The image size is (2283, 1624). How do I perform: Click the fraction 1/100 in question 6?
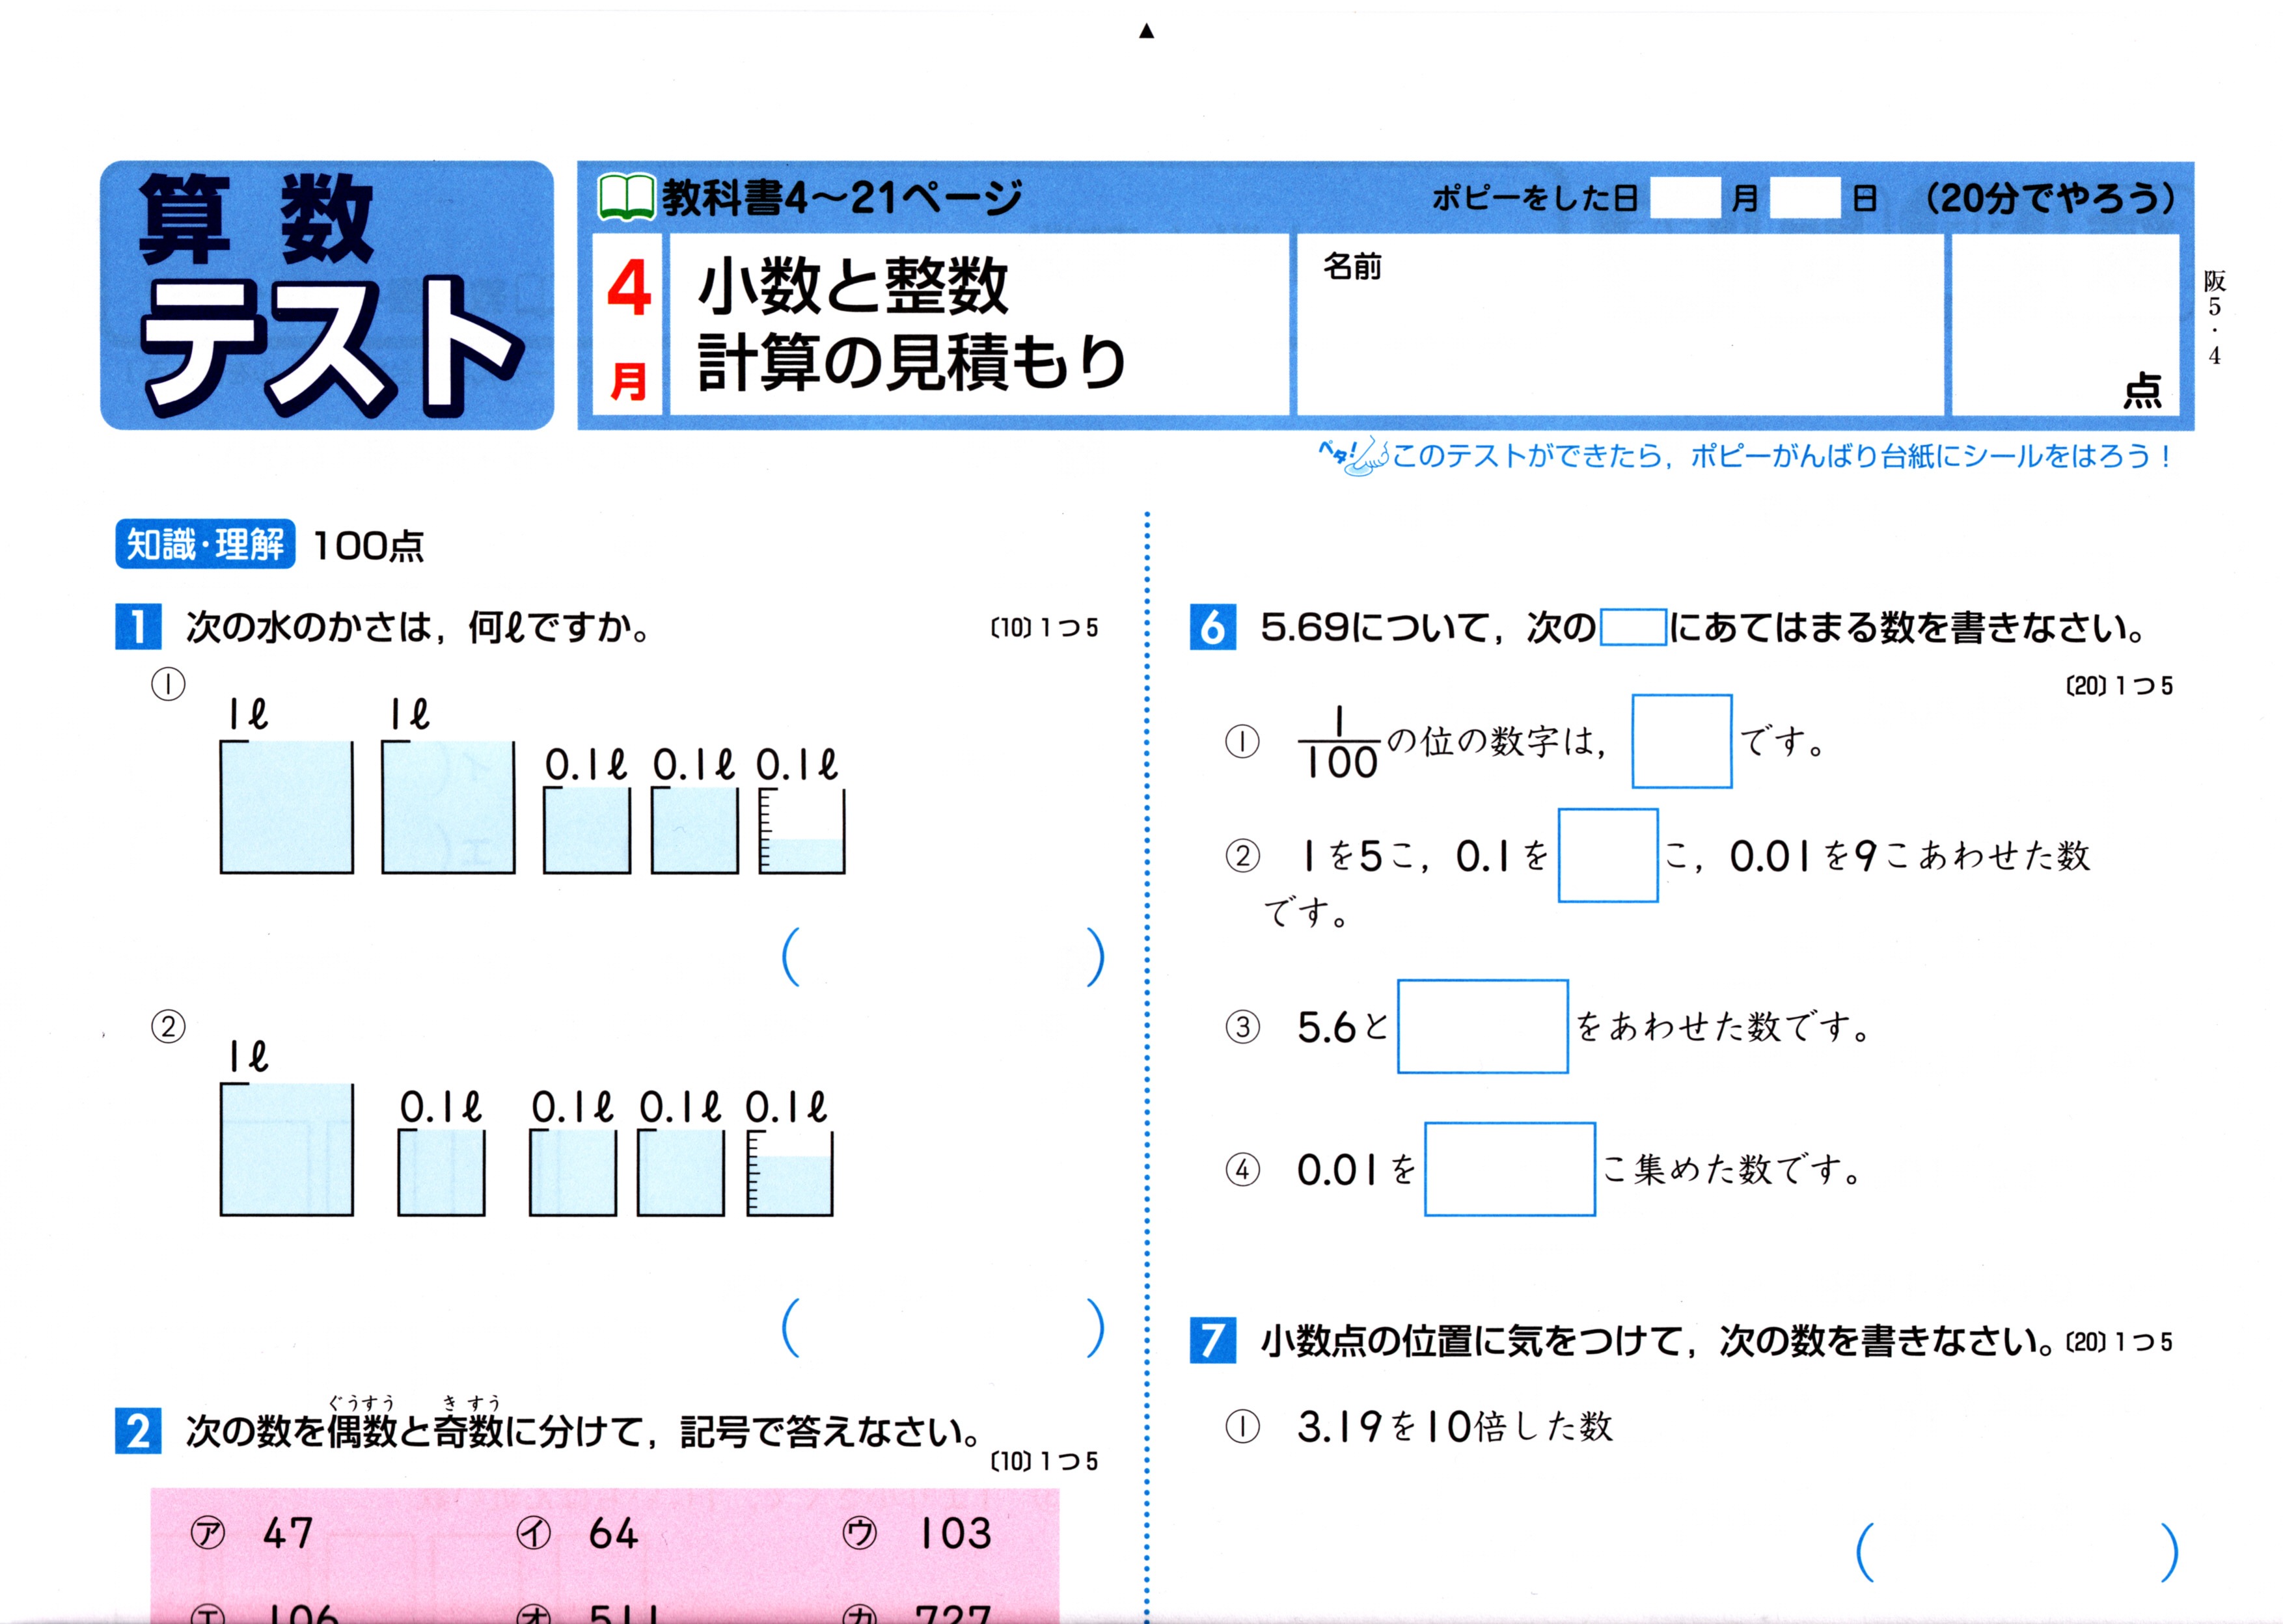tap(1339, 742)
